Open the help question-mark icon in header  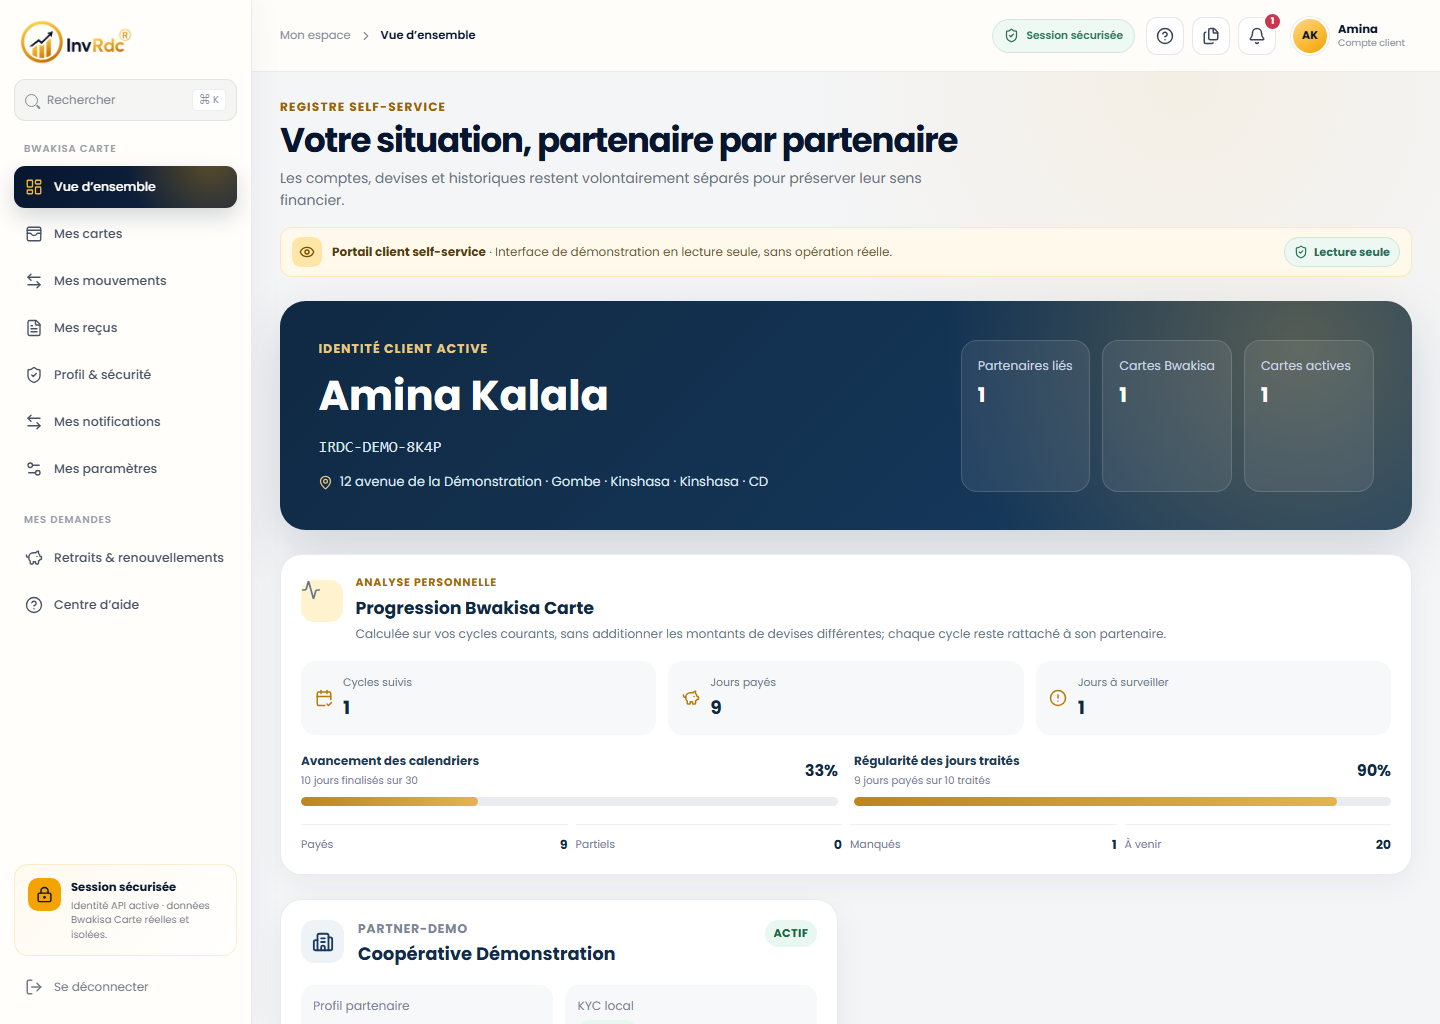pos(1165,36)
